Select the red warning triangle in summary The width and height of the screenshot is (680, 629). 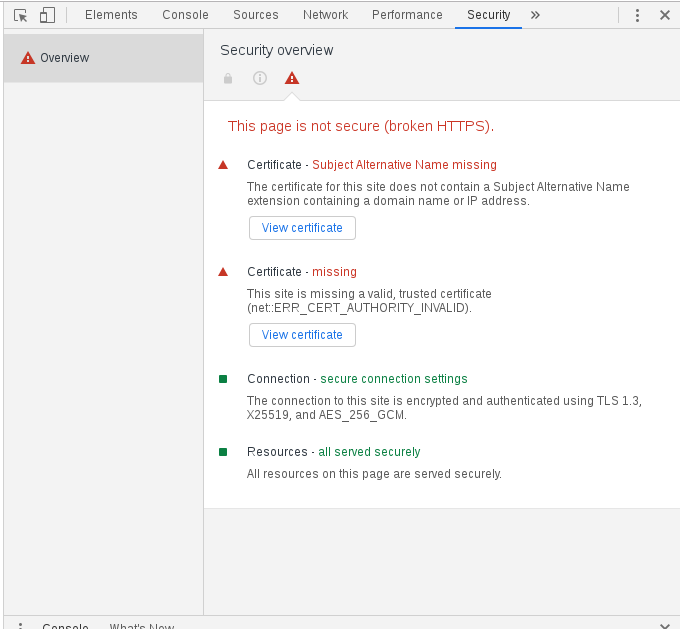coord(292,78)
